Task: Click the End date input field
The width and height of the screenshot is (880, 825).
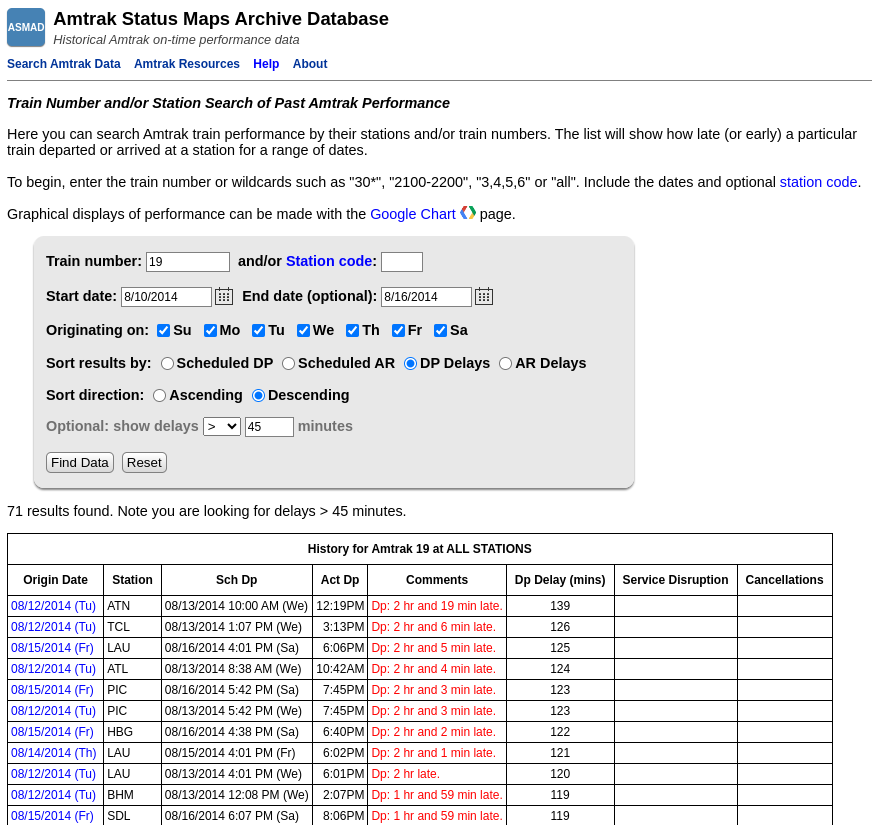Action: (427, 297)
